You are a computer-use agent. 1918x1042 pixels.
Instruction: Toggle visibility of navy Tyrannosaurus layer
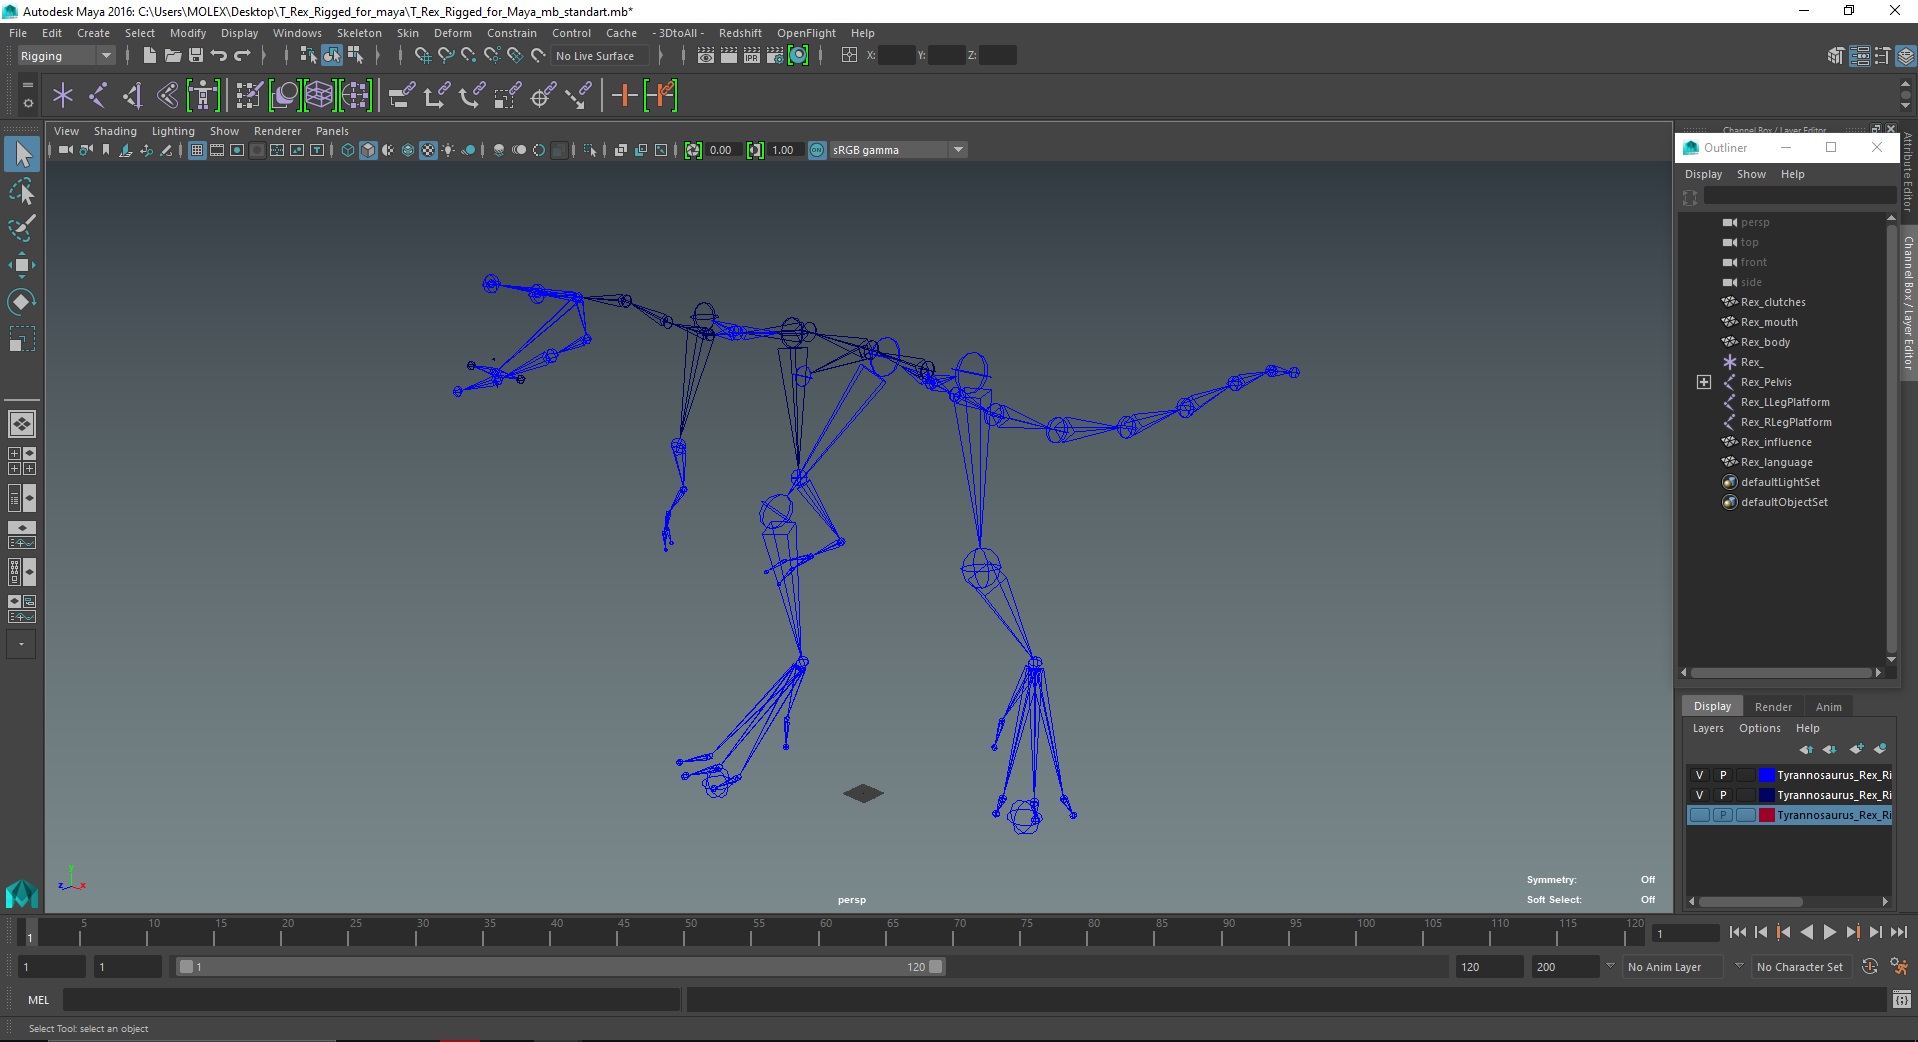(1699, 795)
